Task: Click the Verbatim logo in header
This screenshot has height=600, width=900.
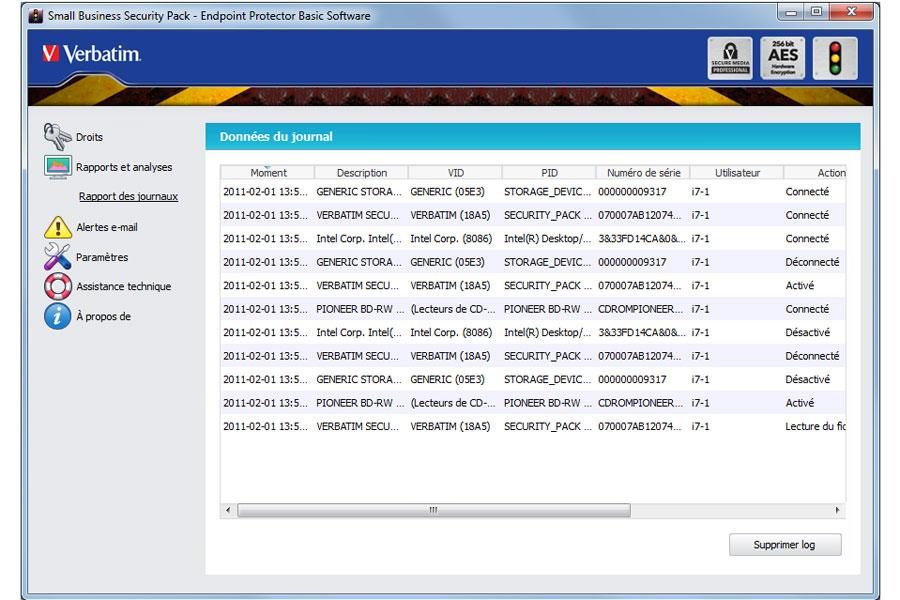Action: (92, 54)
